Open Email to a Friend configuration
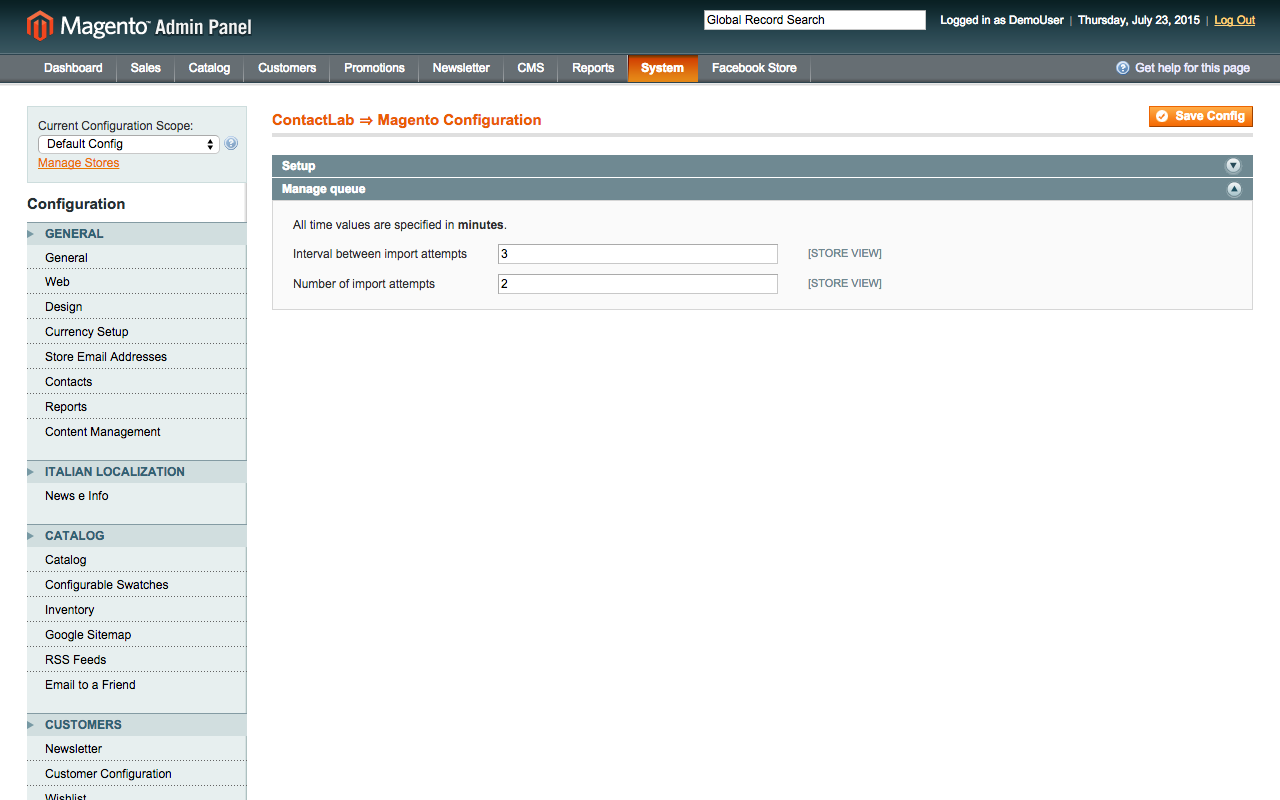The height and width of the screenshot is (800, 1280). [x=136, y=685]
